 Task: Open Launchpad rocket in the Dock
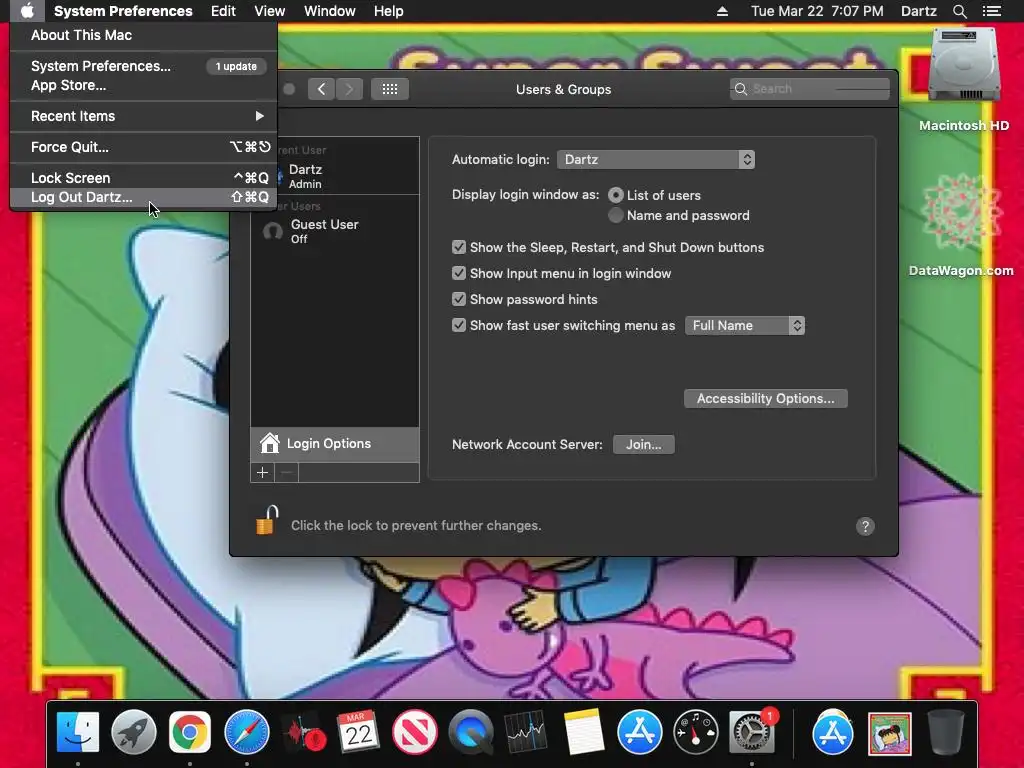click(134, 732)
